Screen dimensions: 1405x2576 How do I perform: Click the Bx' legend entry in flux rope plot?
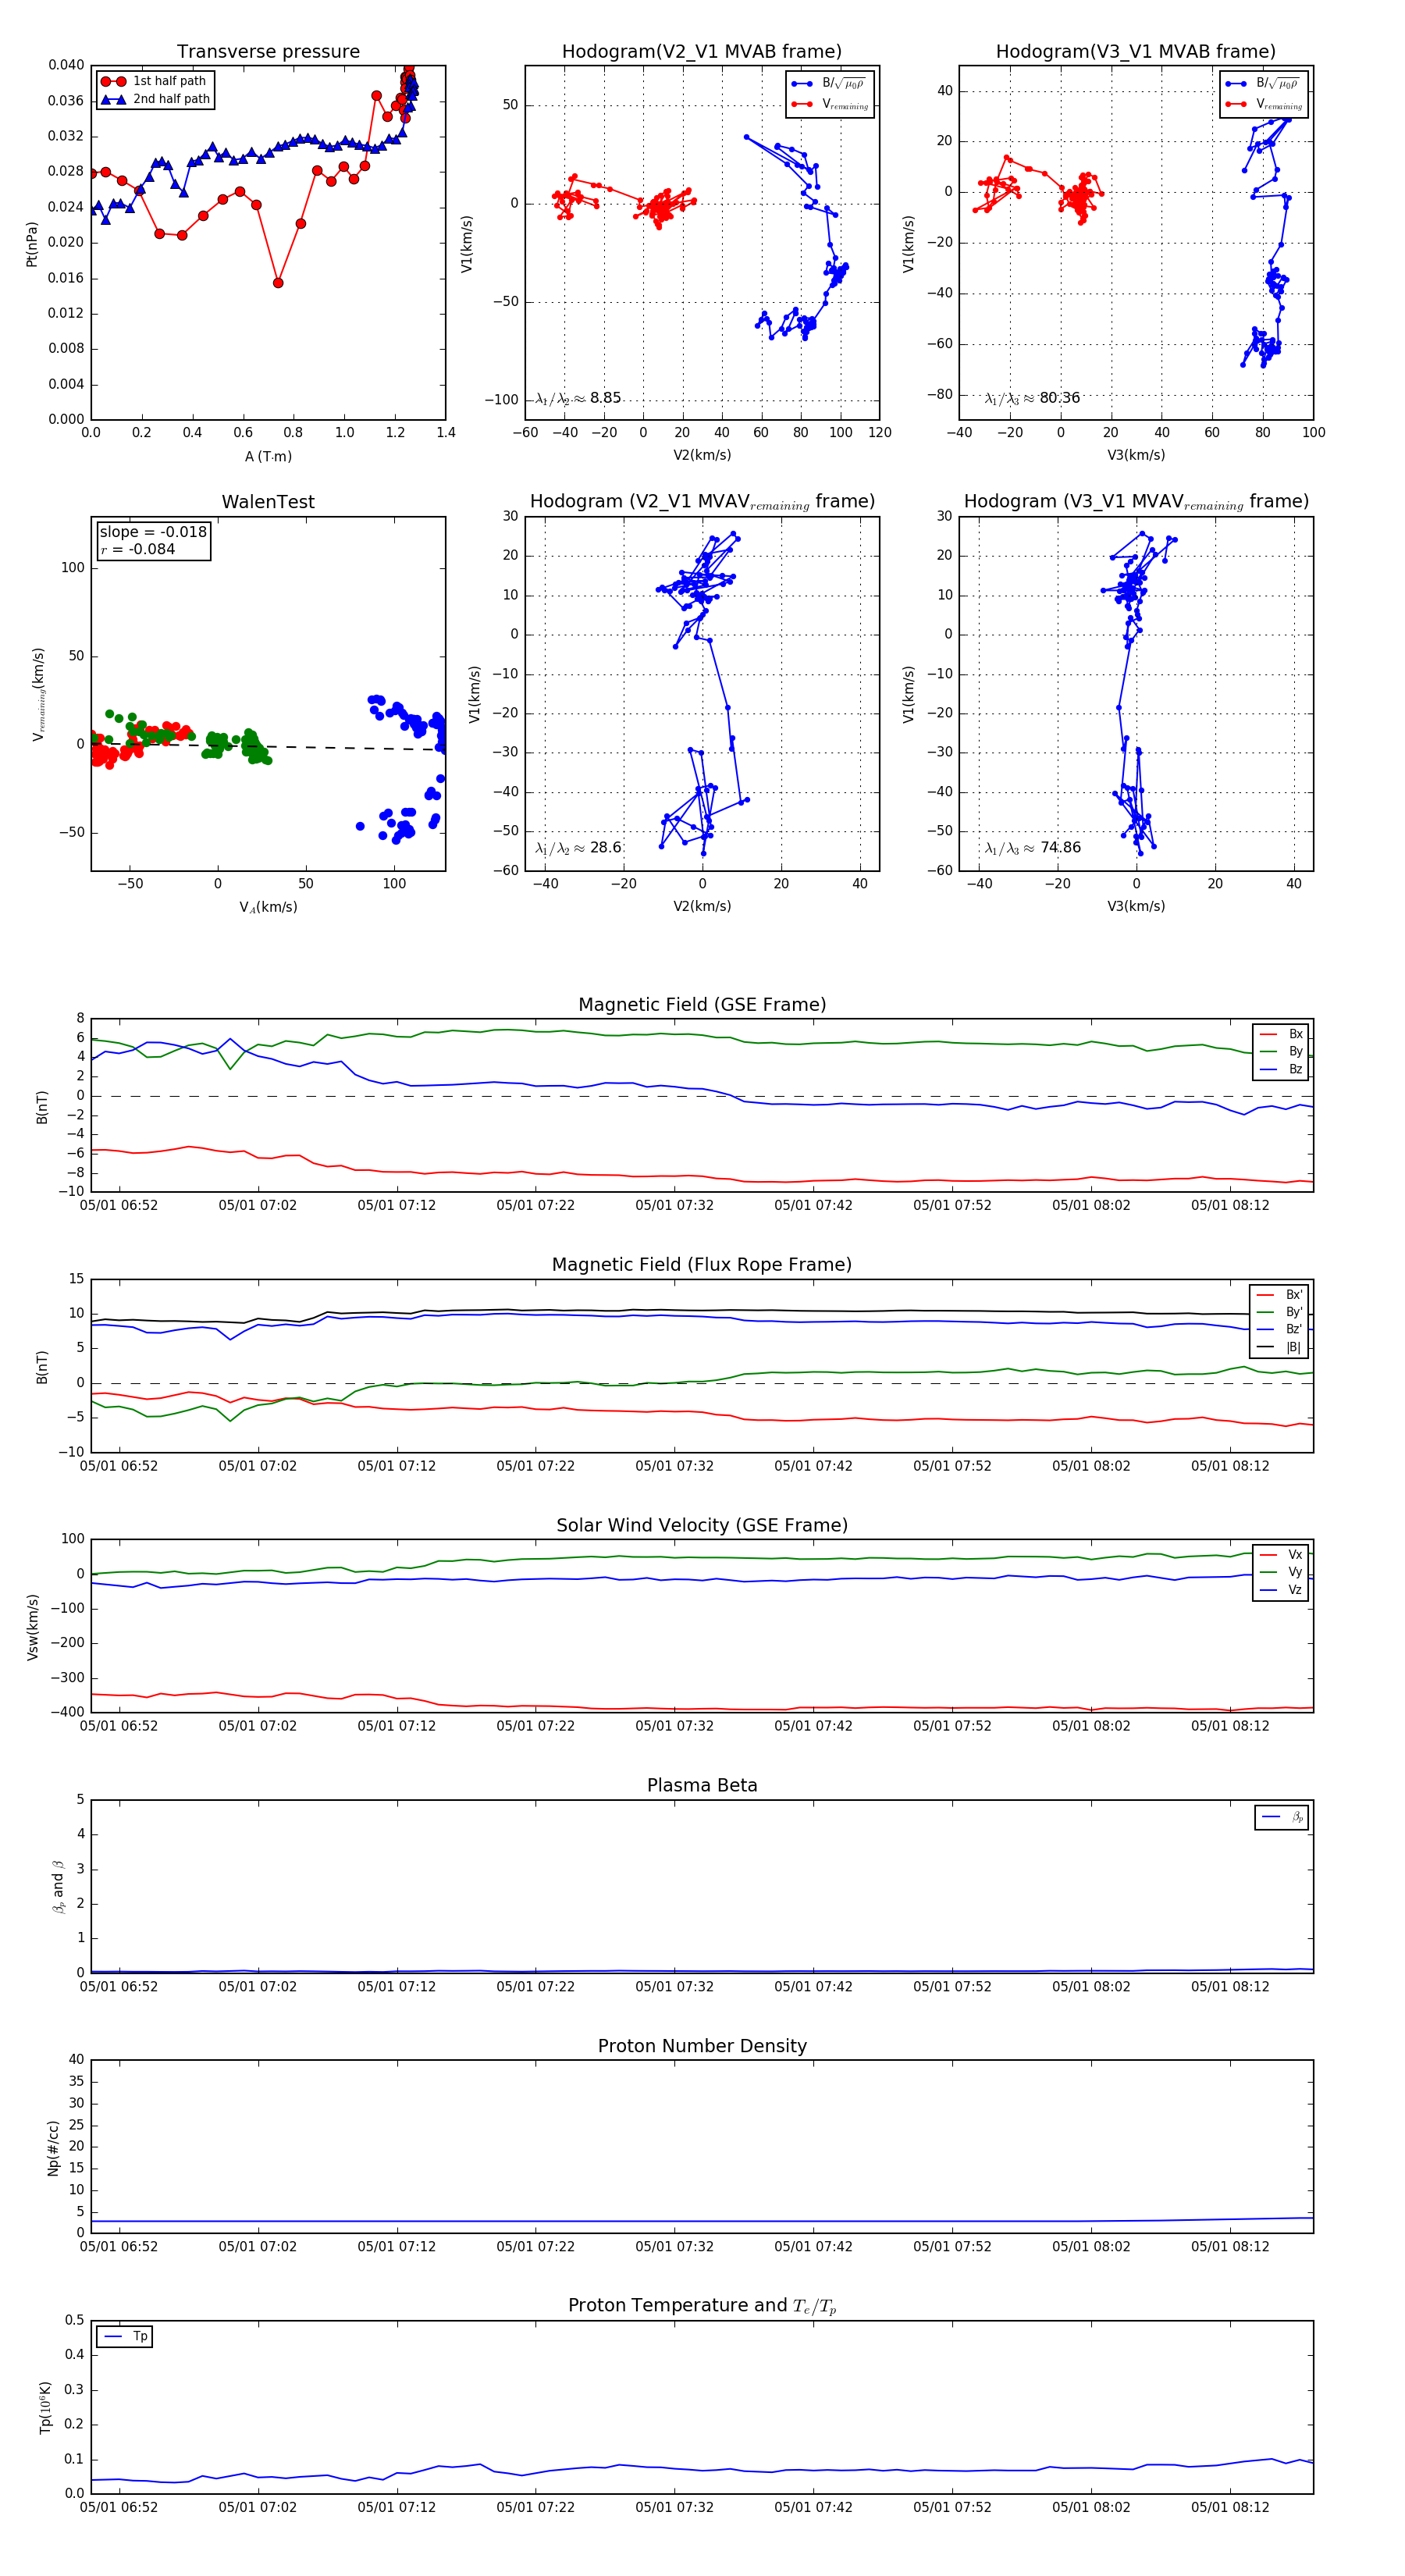[1279, 1294]
